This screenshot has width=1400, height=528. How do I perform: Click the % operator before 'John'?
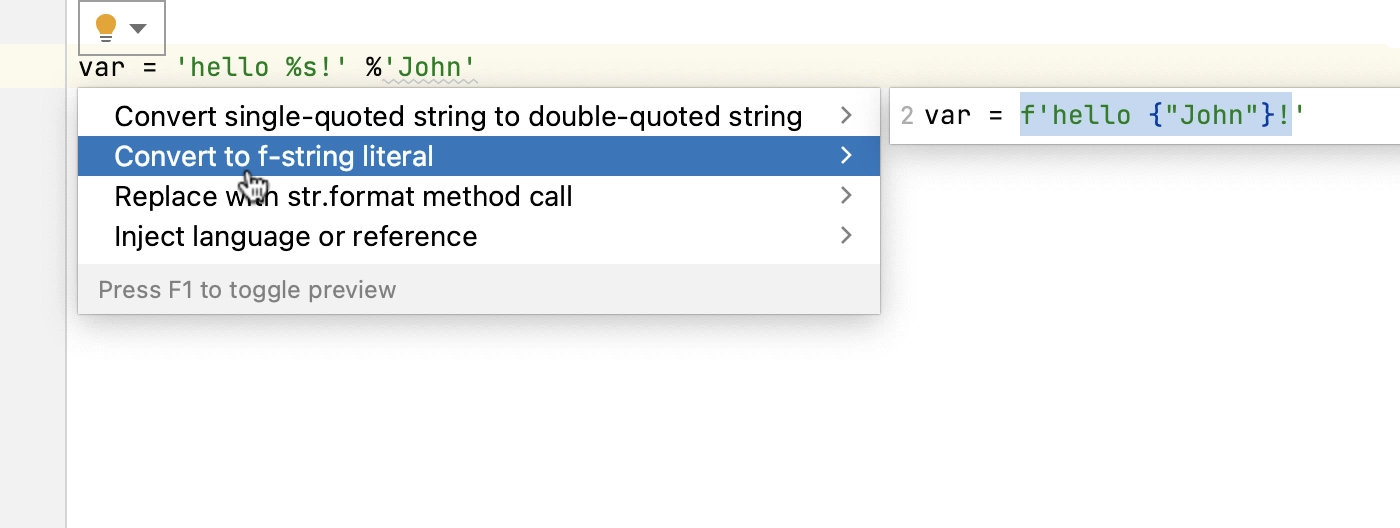coord(373,67)
